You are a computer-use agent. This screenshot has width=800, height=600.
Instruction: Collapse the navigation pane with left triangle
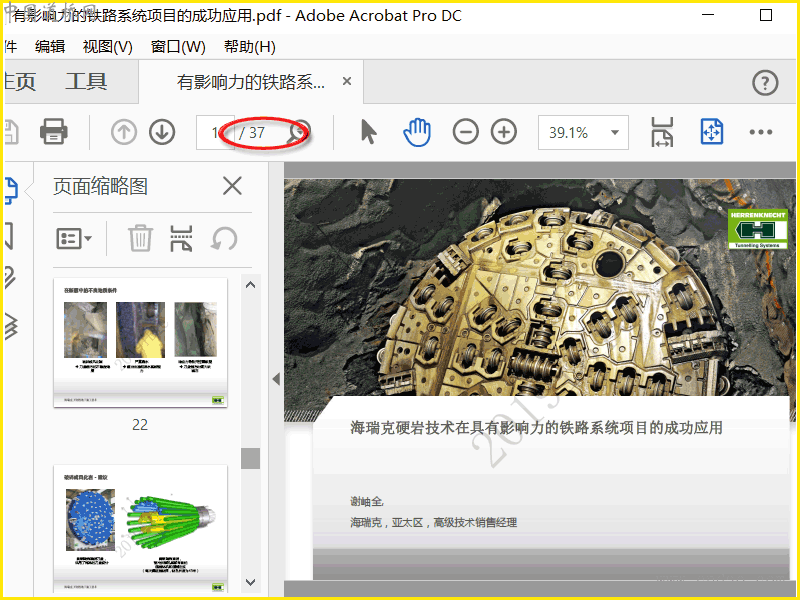coord(276,379)
